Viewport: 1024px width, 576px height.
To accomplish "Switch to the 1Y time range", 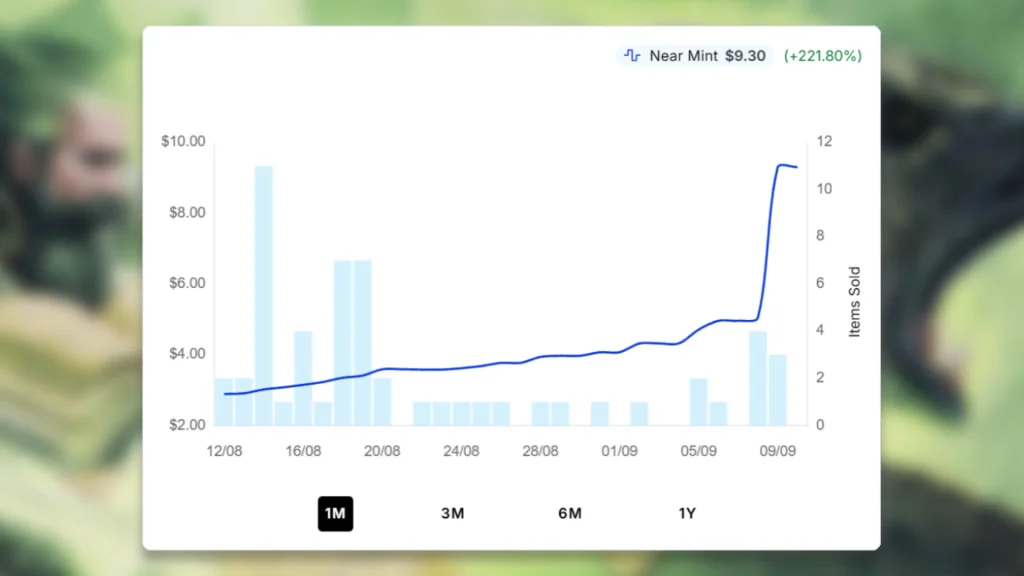I will [687, 514].
